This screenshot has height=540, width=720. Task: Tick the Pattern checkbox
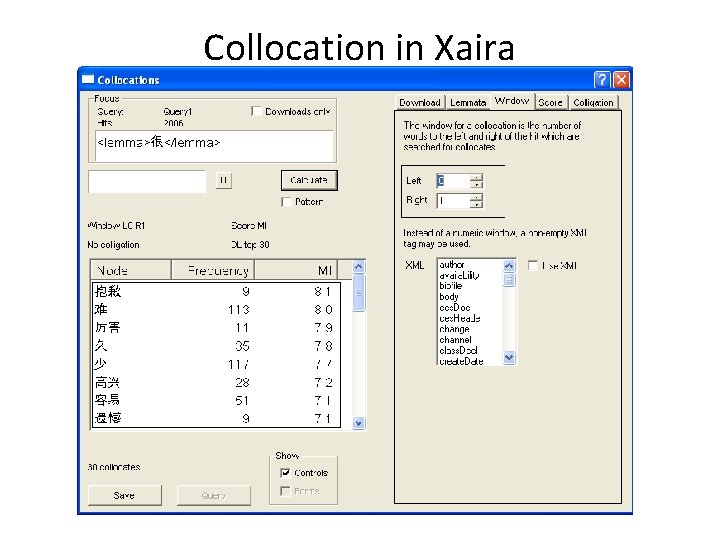[x=286, y=202]
